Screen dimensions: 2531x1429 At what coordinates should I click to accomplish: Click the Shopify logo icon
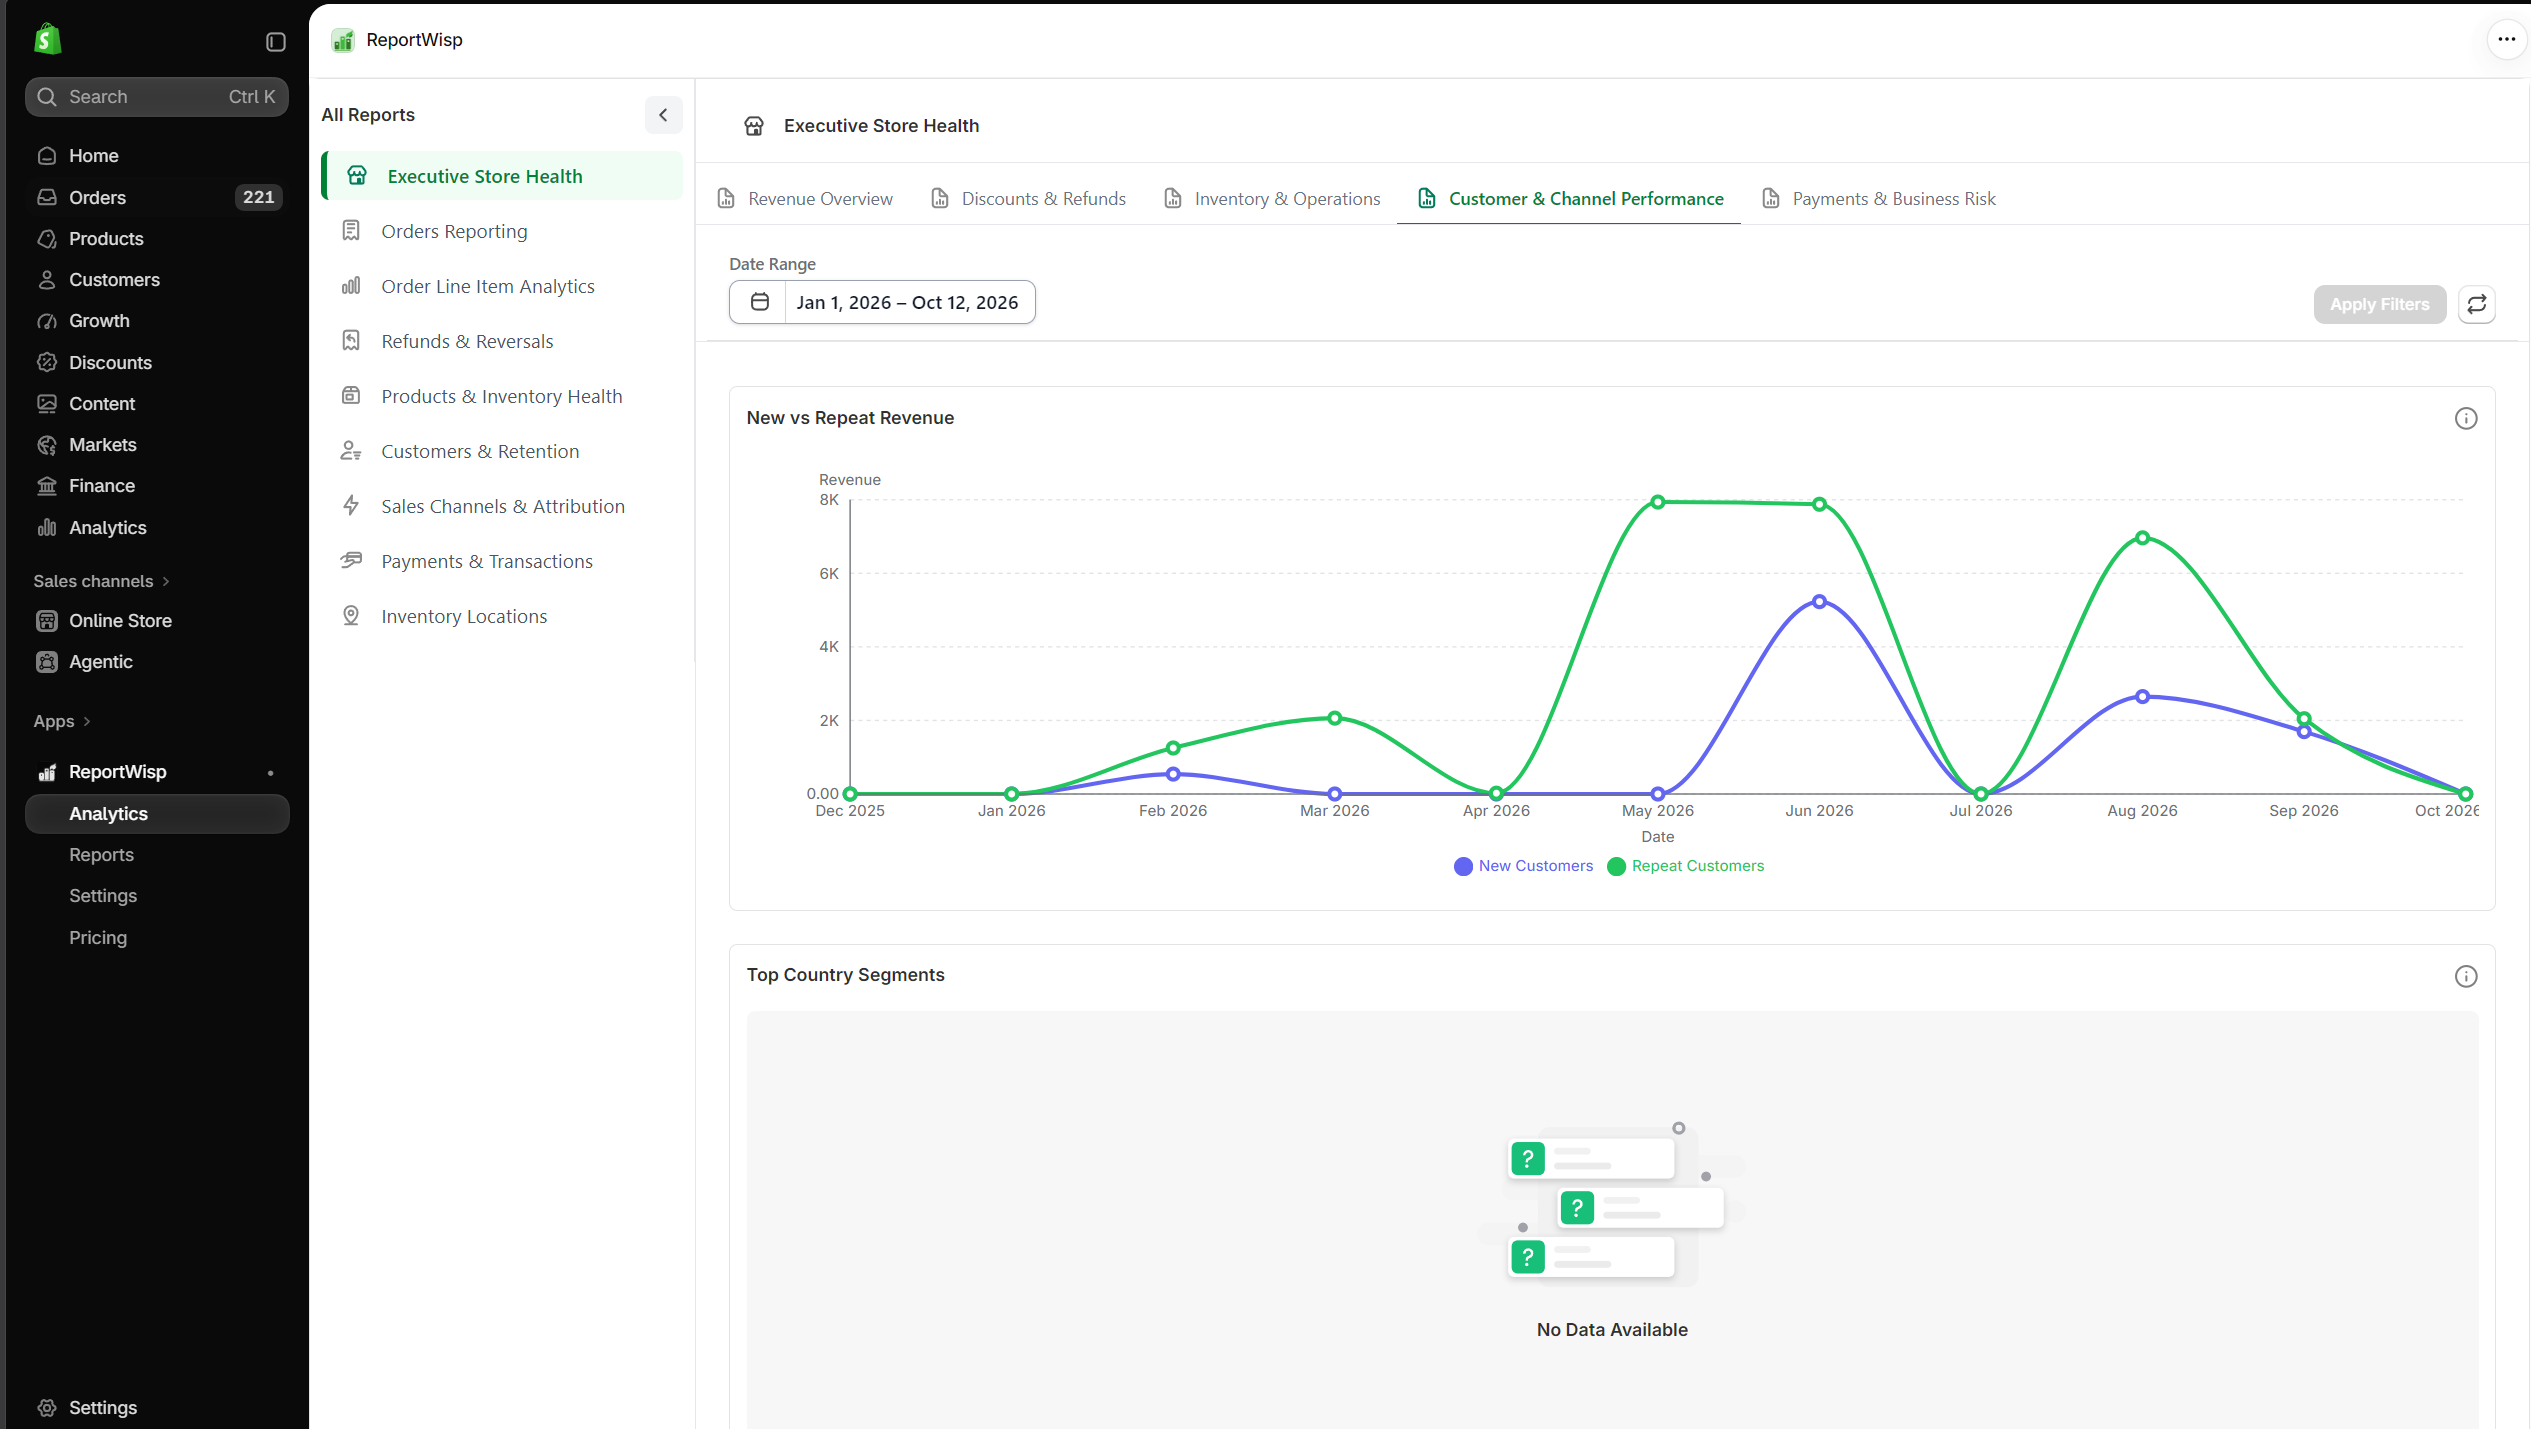47,40
